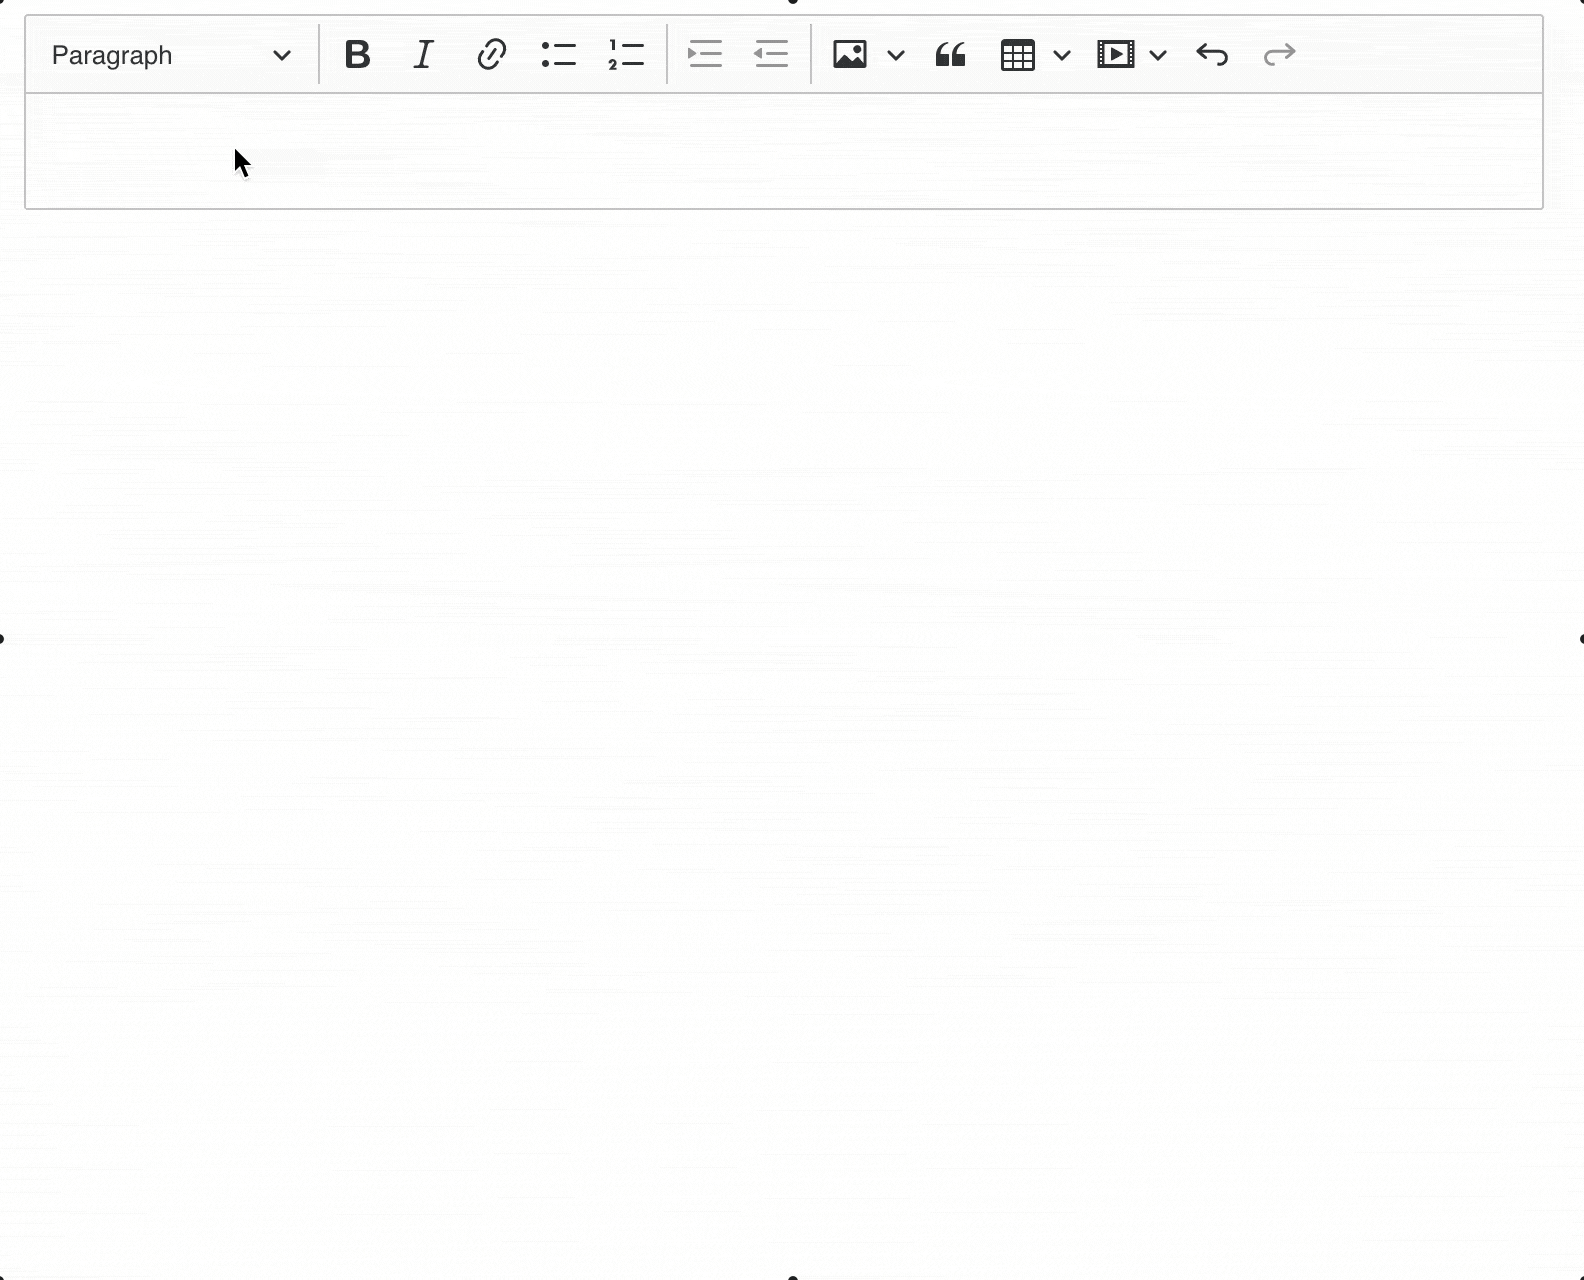The height and width of the screenshot is (1280, 1584).
Task: Click the insert link icon
Action: tap(491, 55)
